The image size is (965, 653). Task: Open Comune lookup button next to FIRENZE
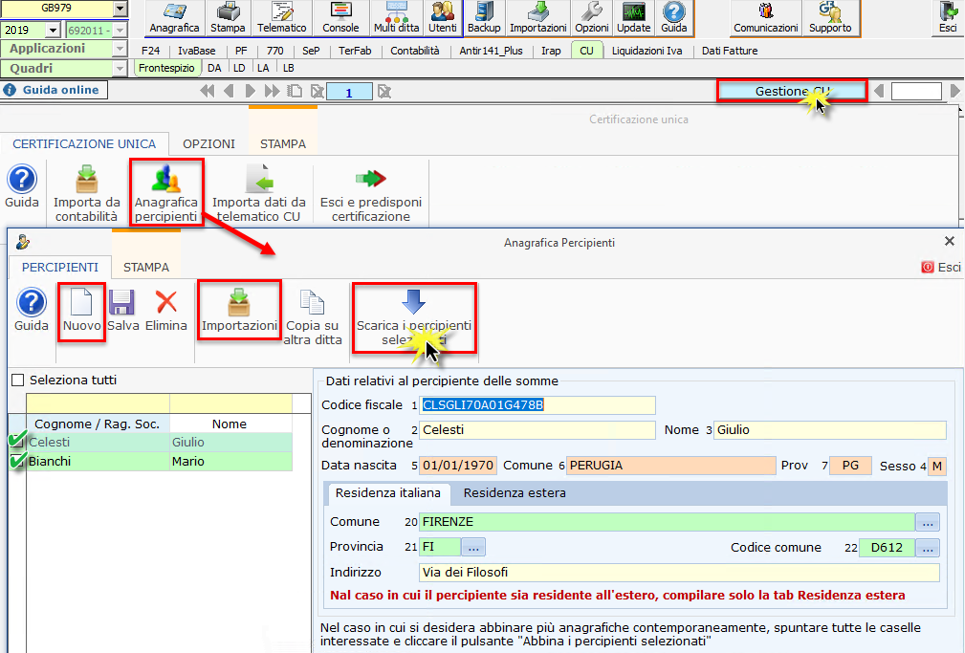[928, 522]
